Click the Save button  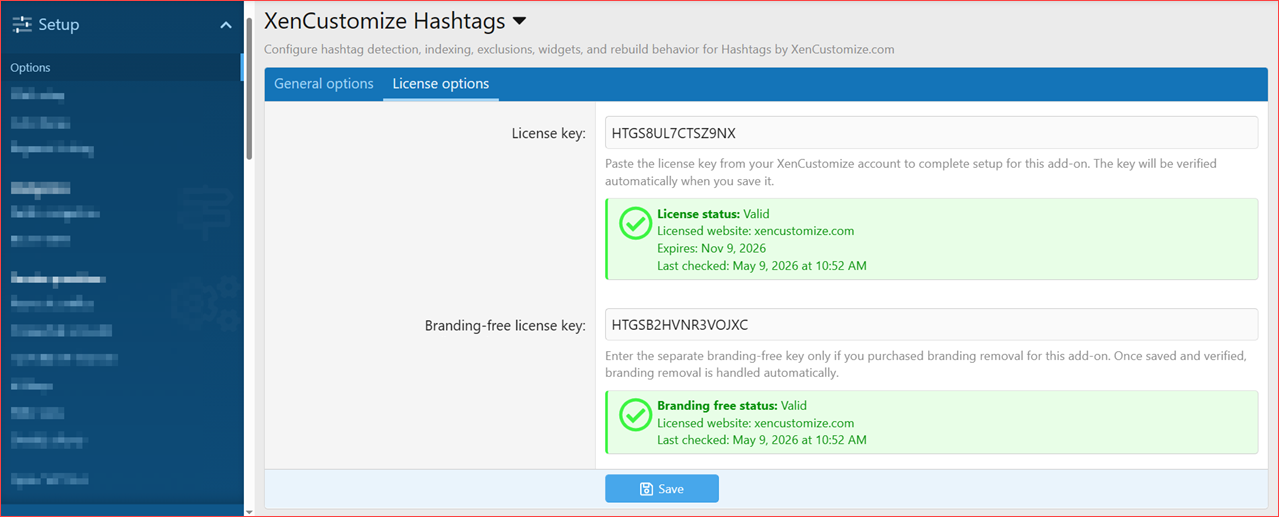pyautogui.click(x=662, y=489)
